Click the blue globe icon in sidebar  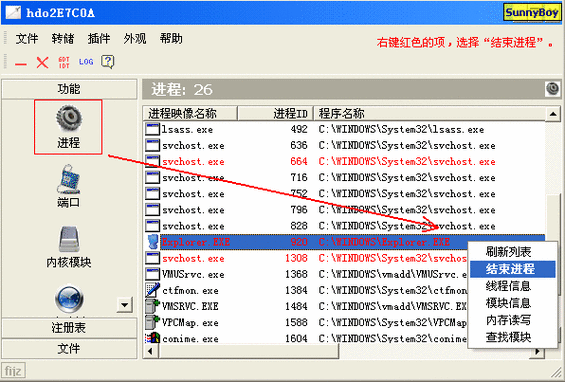click(x=69, y=299)
